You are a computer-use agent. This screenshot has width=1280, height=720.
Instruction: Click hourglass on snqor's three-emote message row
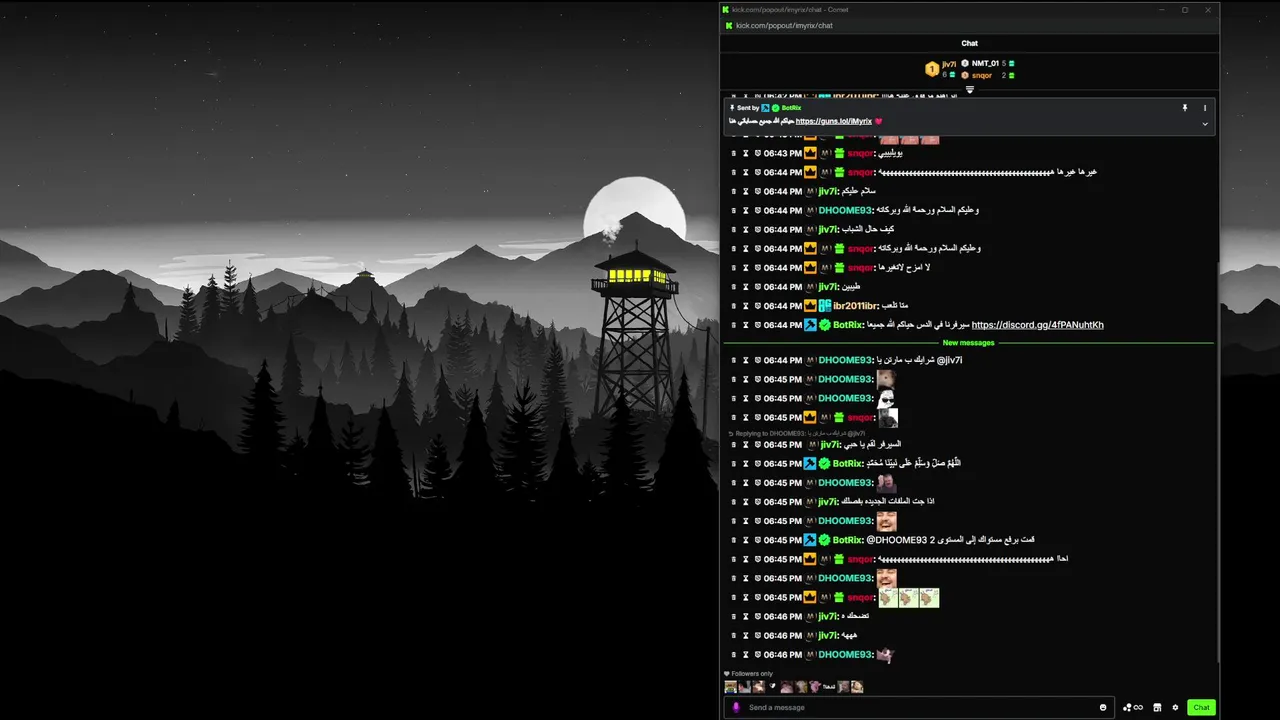pos(745,598)
